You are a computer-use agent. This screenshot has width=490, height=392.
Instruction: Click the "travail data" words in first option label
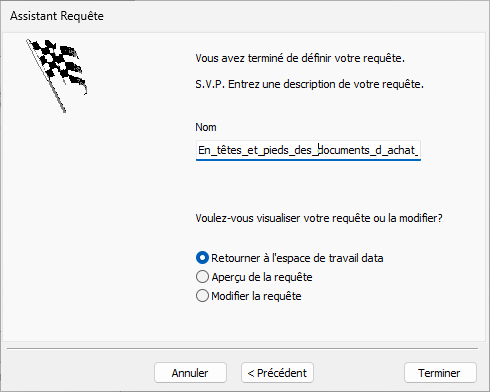(x=356, y=258)
